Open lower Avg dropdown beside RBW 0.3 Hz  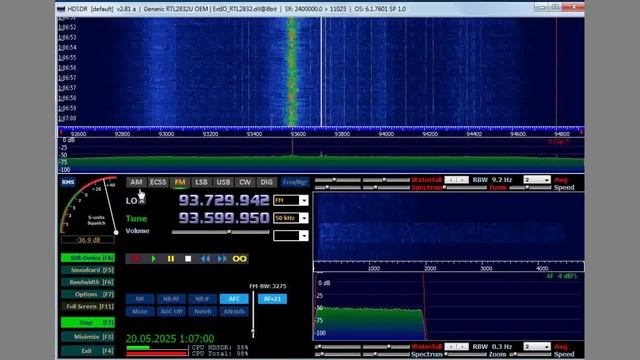pos(537,347)
